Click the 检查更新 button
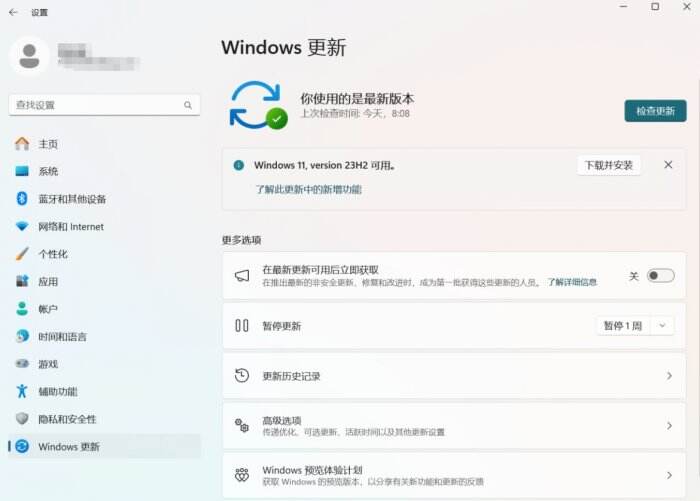This screenshot has height=501, width=700. 655,111
